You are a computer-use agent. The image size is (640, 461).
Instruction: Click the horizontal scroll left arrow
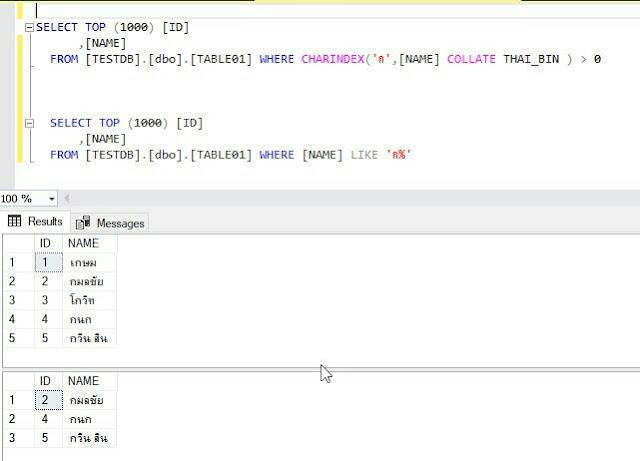[x=67, y=199]
